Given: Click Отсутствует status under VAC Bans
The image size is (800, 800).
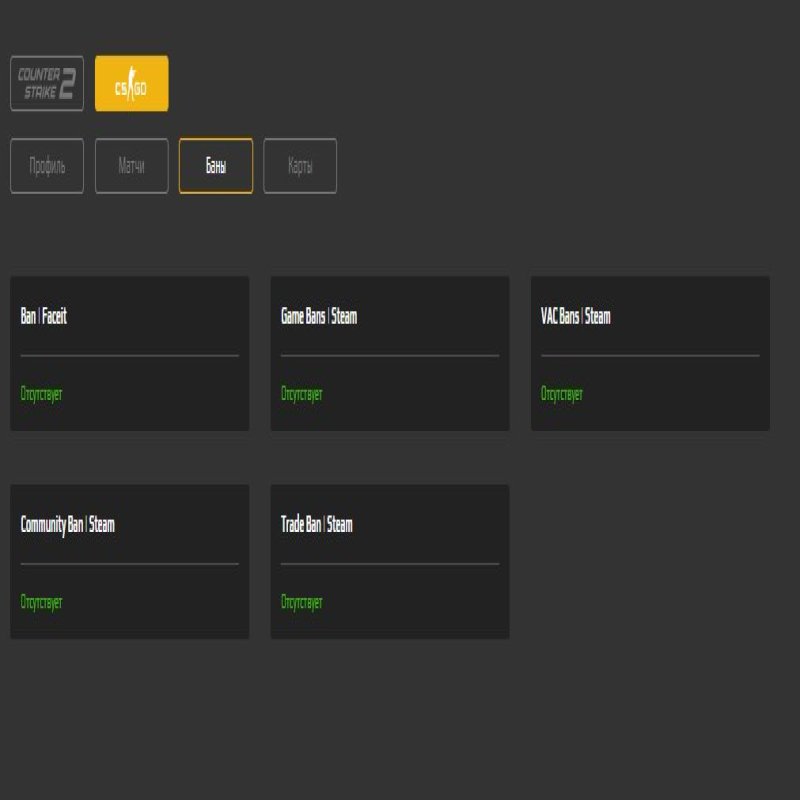Looking at the screenshot, I should click(561, 394).
